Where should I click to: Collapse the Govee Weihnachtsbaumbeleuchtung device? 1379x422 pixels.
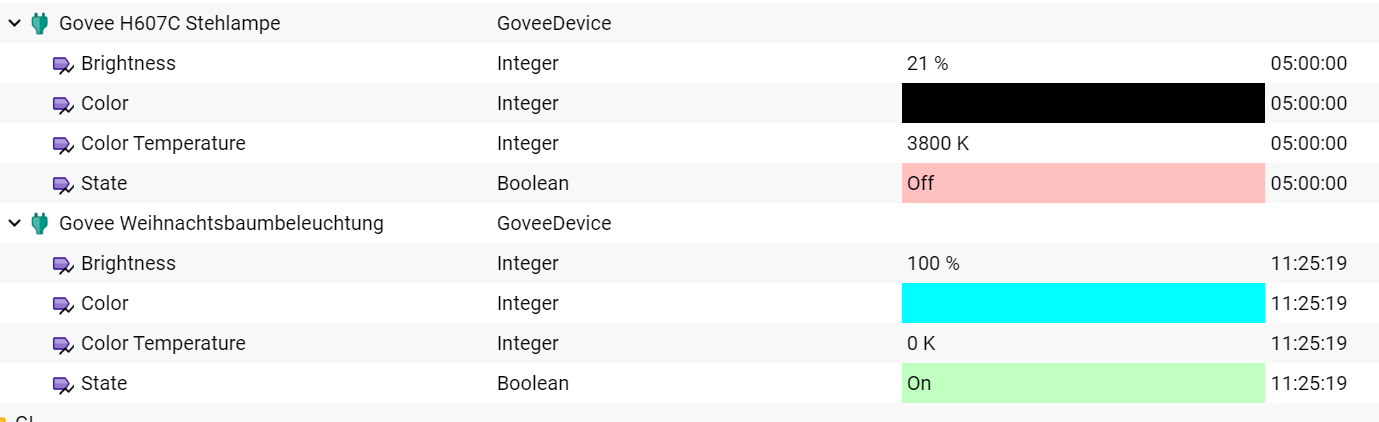click(x=14, y=224)
